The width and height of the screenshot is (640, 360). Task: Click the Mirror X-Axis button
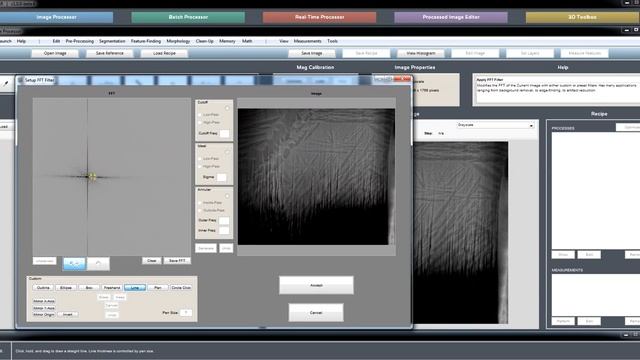coord(44,301)
